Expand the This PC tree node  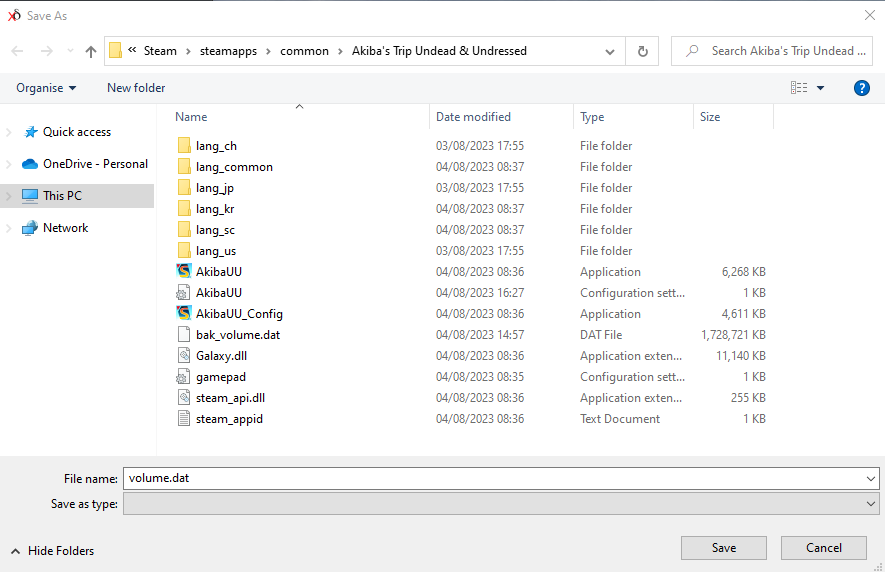pyautogui.click(x=8, y=197)
